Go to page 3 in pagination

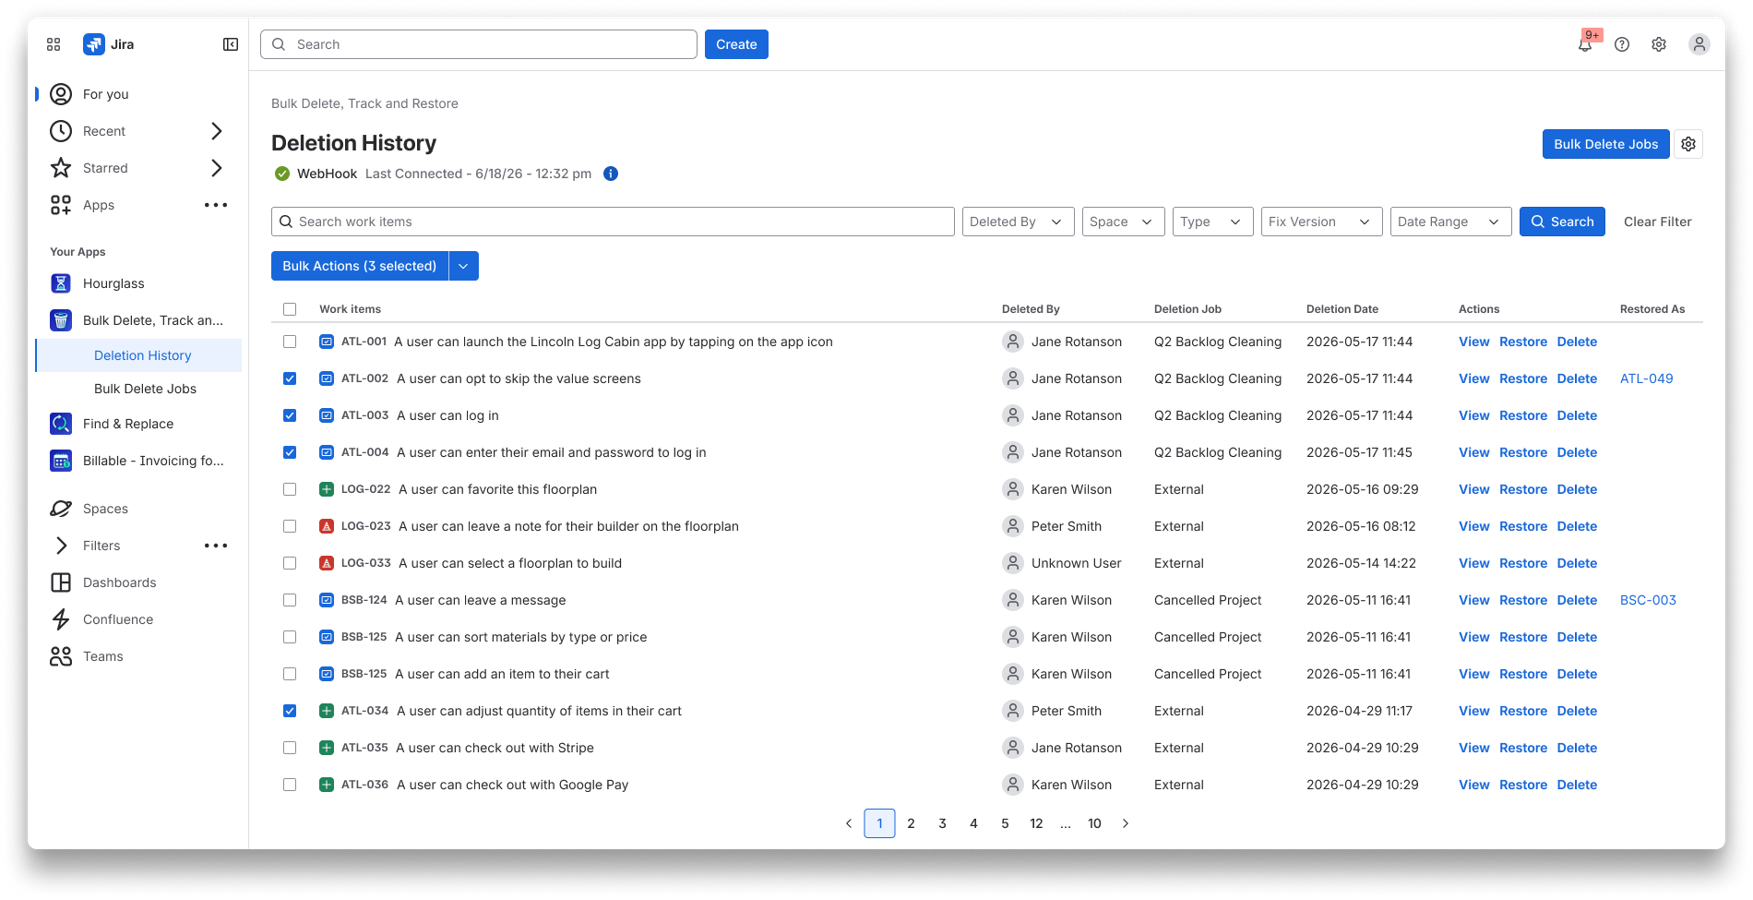[x=942, y=824]
